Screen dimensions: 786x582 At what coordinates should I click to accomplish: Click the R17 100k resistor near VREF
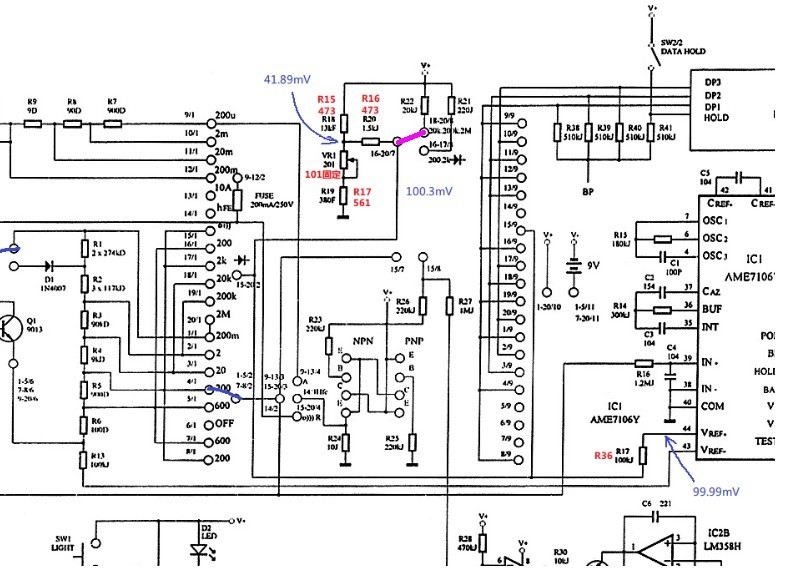click(644, 456)
